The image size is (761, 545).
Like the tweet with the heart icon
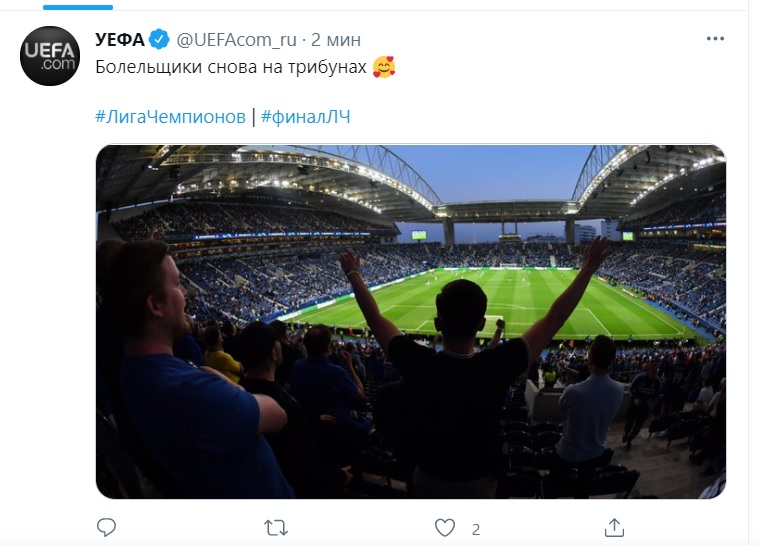pos(445,526)
